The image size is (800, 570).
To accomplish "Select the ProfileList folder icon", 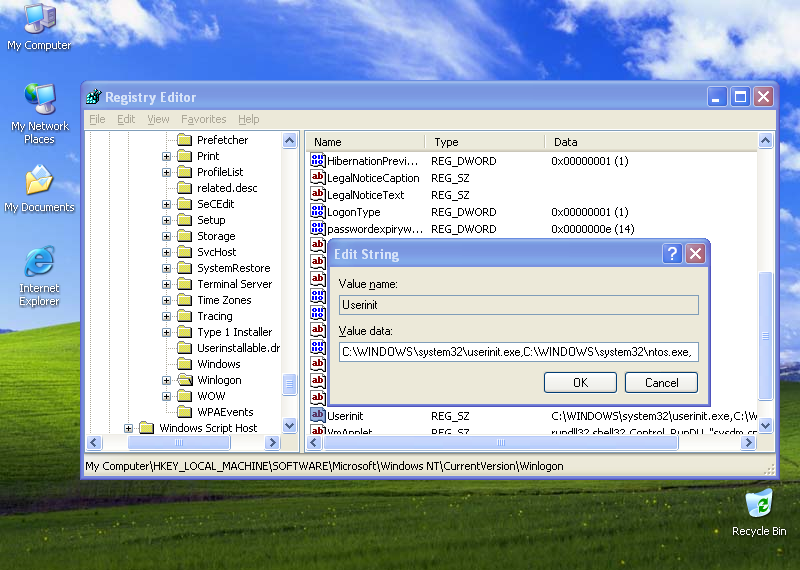I will 184,172.
